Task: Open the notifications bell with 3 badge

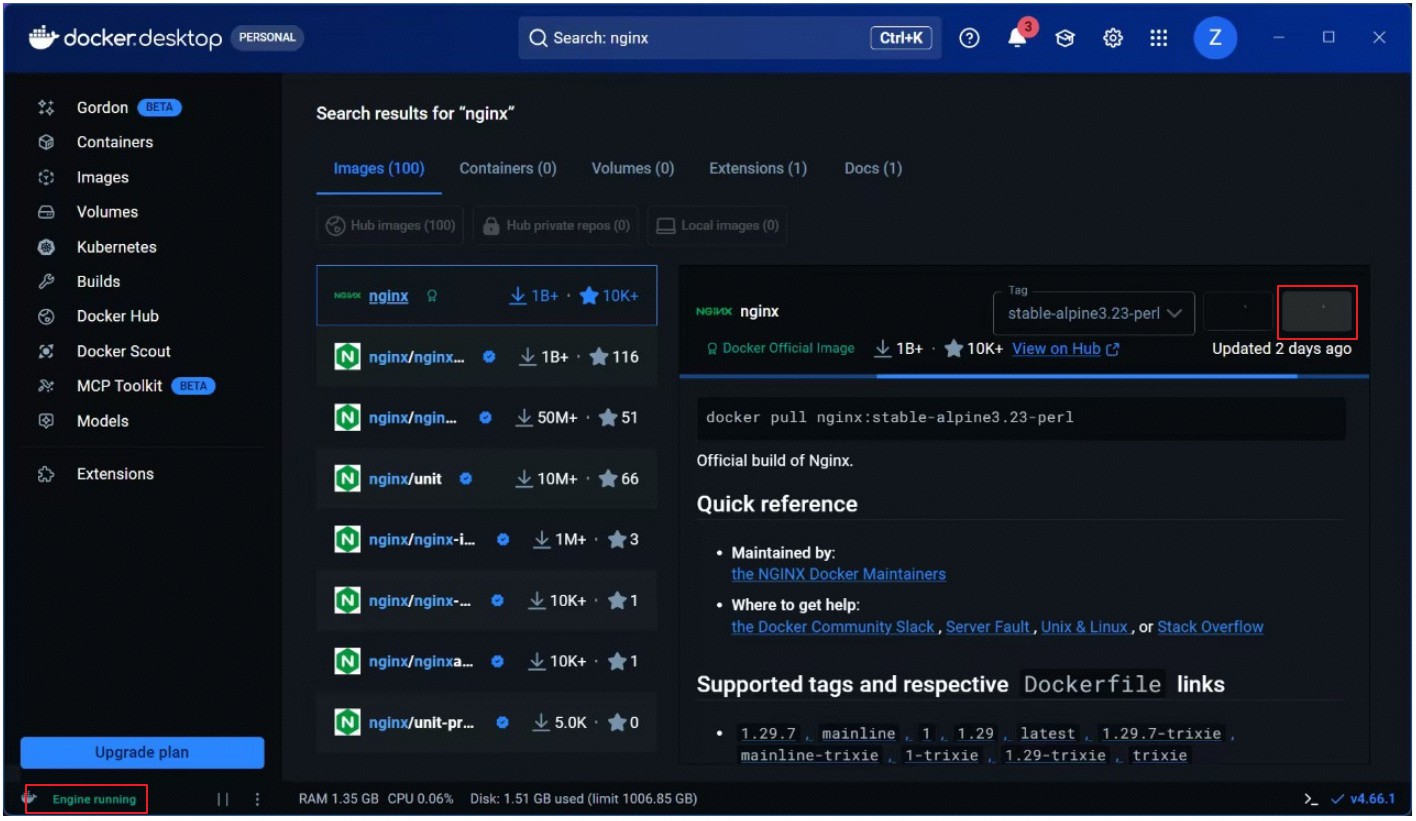Action: click(x=1018, y=37)
